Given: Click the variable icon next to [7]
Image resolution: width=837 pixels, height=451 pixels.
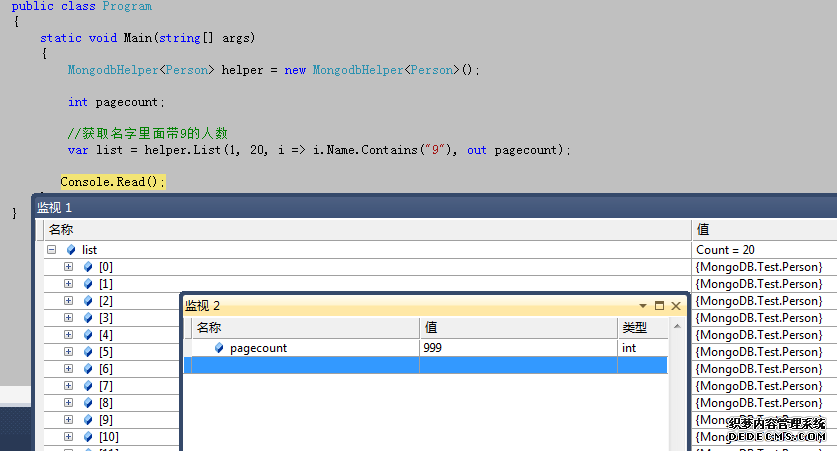Looking at the screenshot, I should tap(88, 386).
